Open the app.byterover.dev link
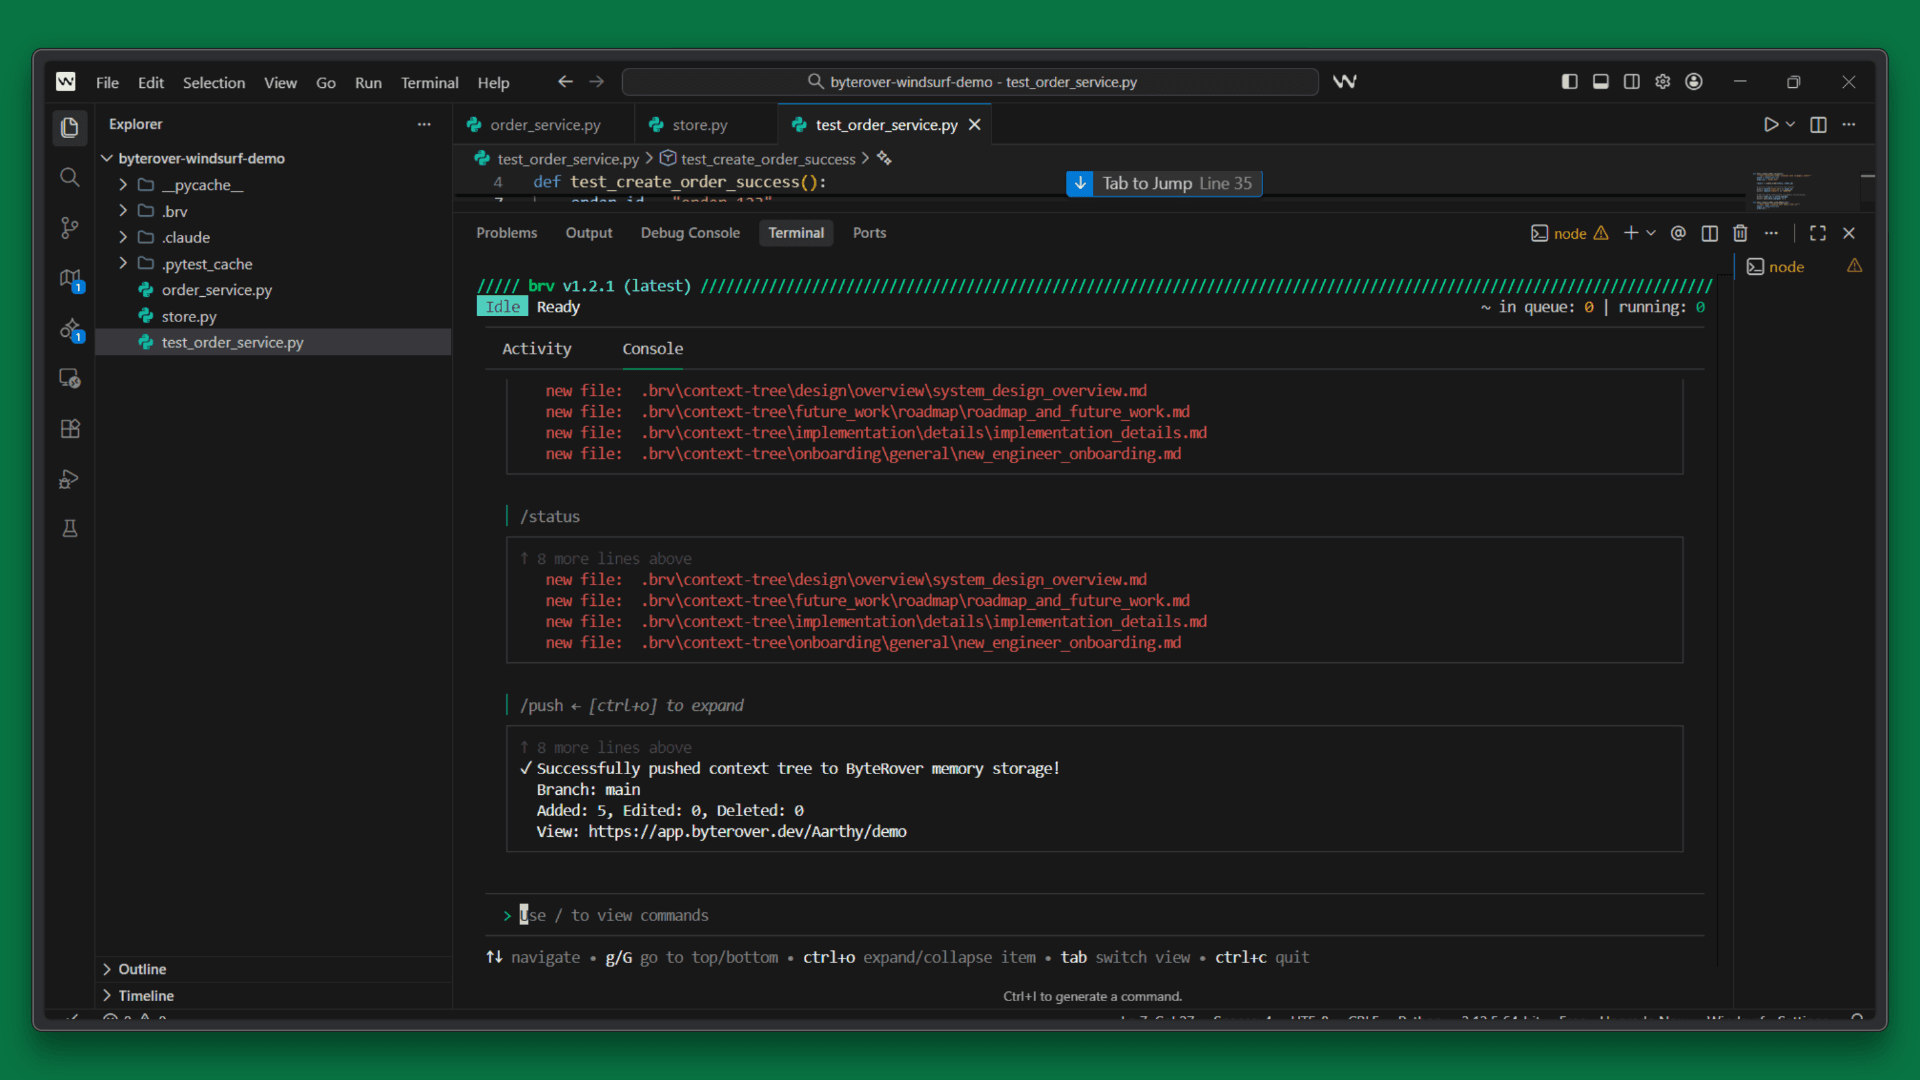Screen dimensions: 1920x1080 [746, 832]
